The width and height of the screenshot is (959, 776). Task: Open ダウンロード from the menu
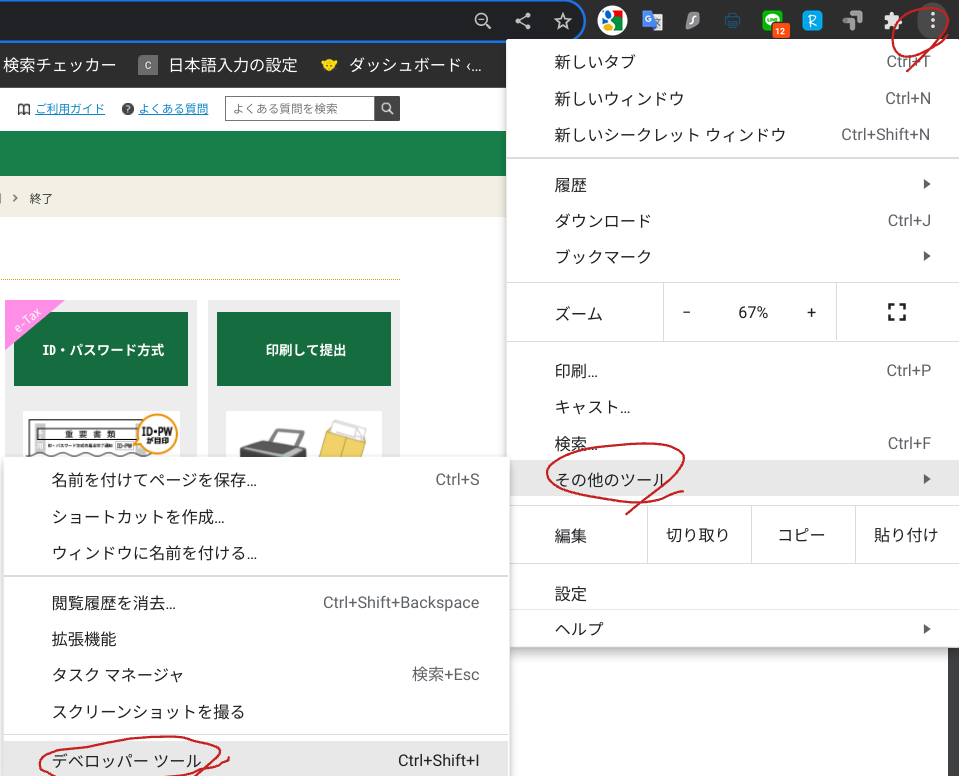[733, 221]
